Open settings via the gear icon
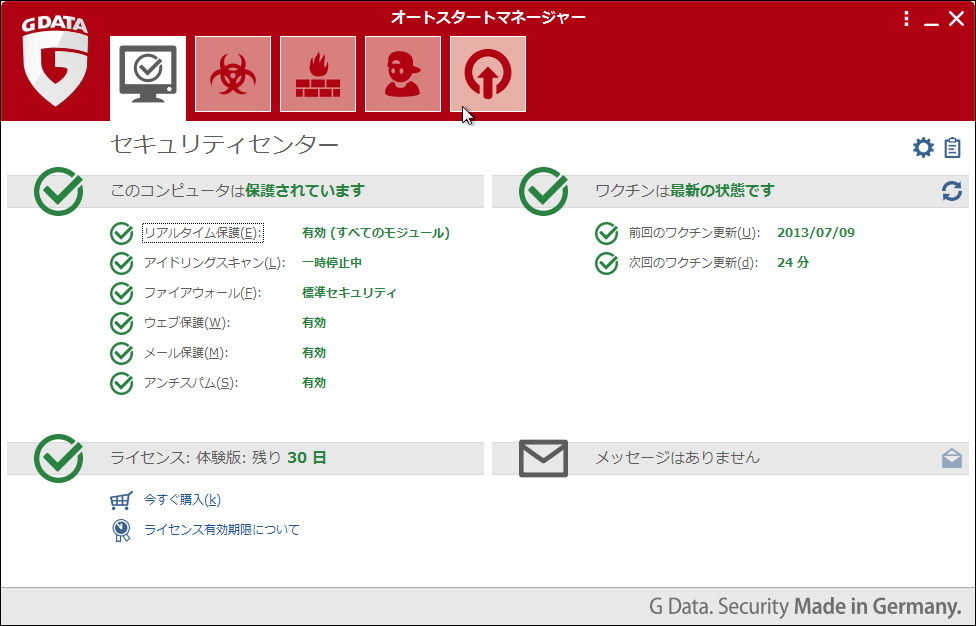 [923, 147]
